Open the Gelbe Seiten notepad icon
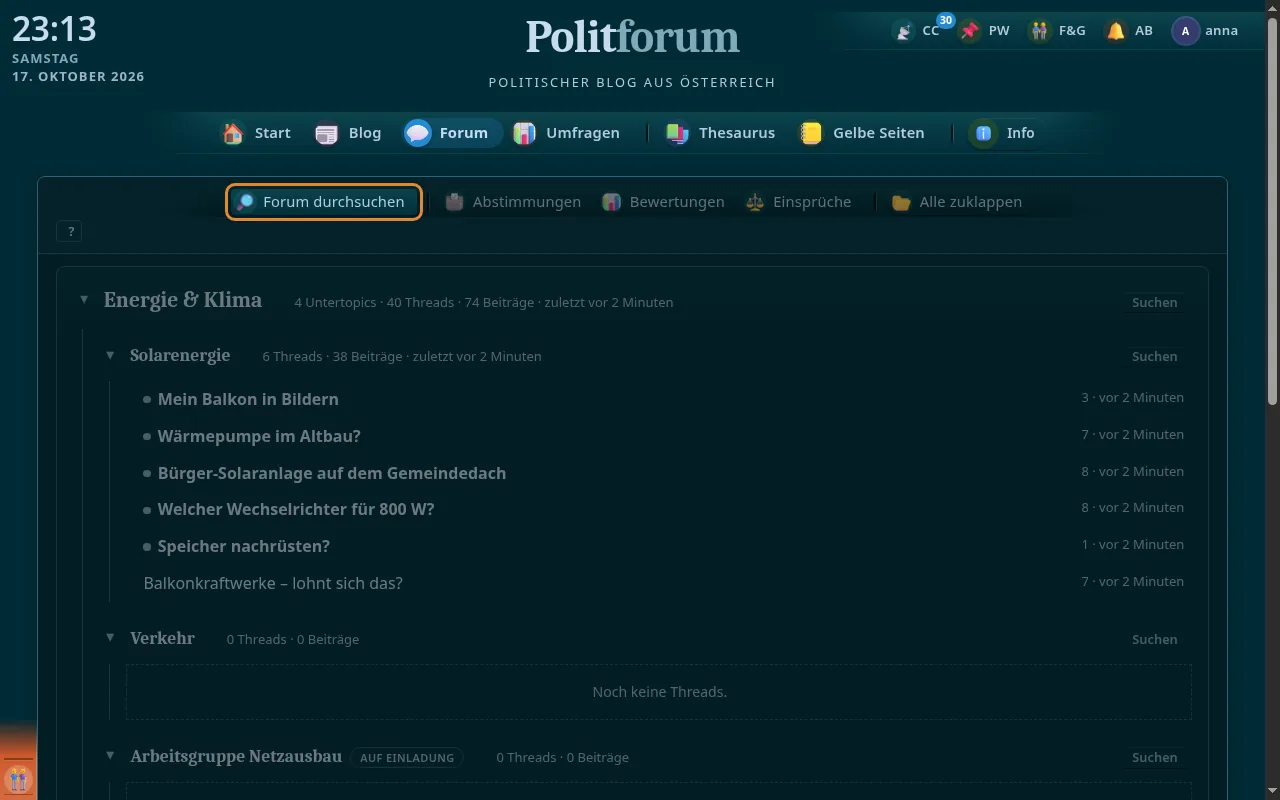This screenshot has height=800, width=1280. [x=811, y=133]
